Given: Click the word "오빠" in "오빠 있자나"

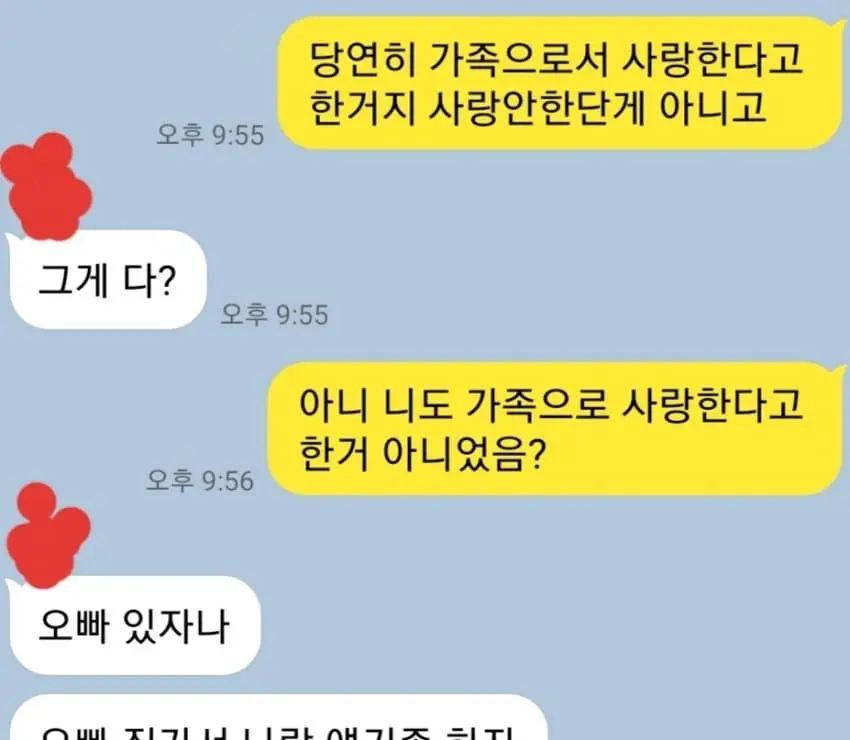Looking at the screenshot, I should coord(73,626).
